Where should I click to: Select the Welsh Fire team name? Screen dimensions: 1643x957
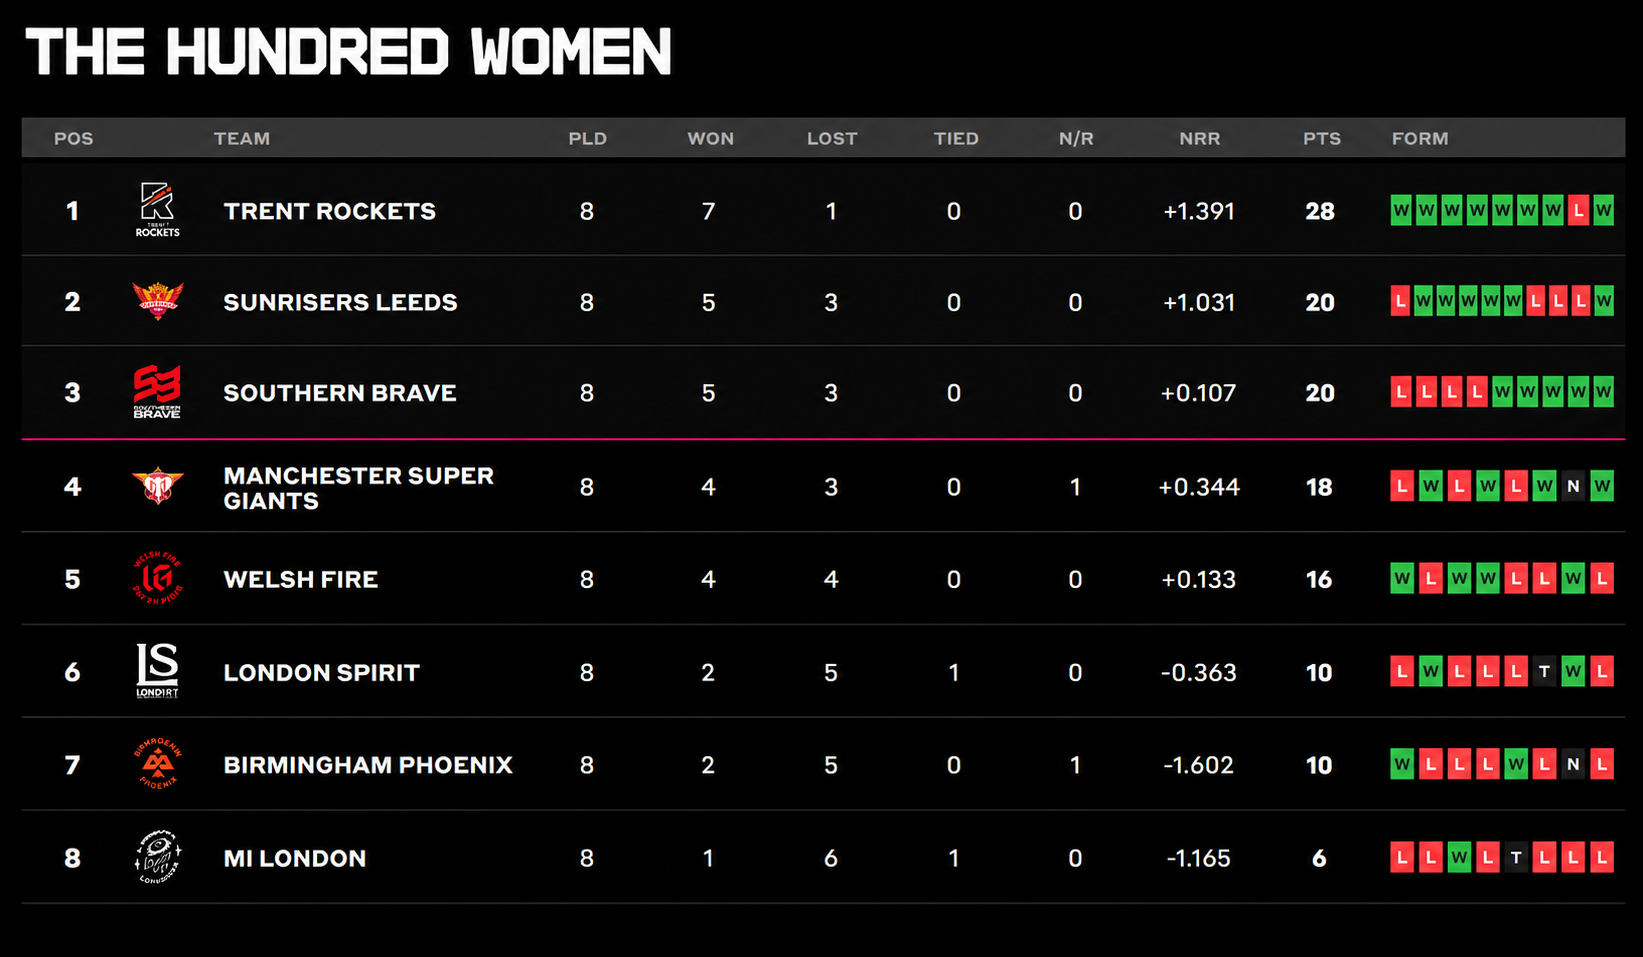pyautogui.click(x=301, y=579)
